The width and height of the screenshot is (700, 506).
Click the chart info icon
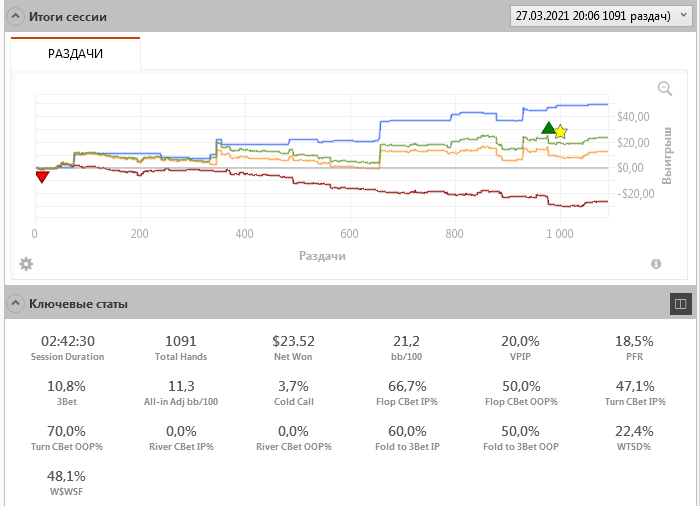point(656,264)
